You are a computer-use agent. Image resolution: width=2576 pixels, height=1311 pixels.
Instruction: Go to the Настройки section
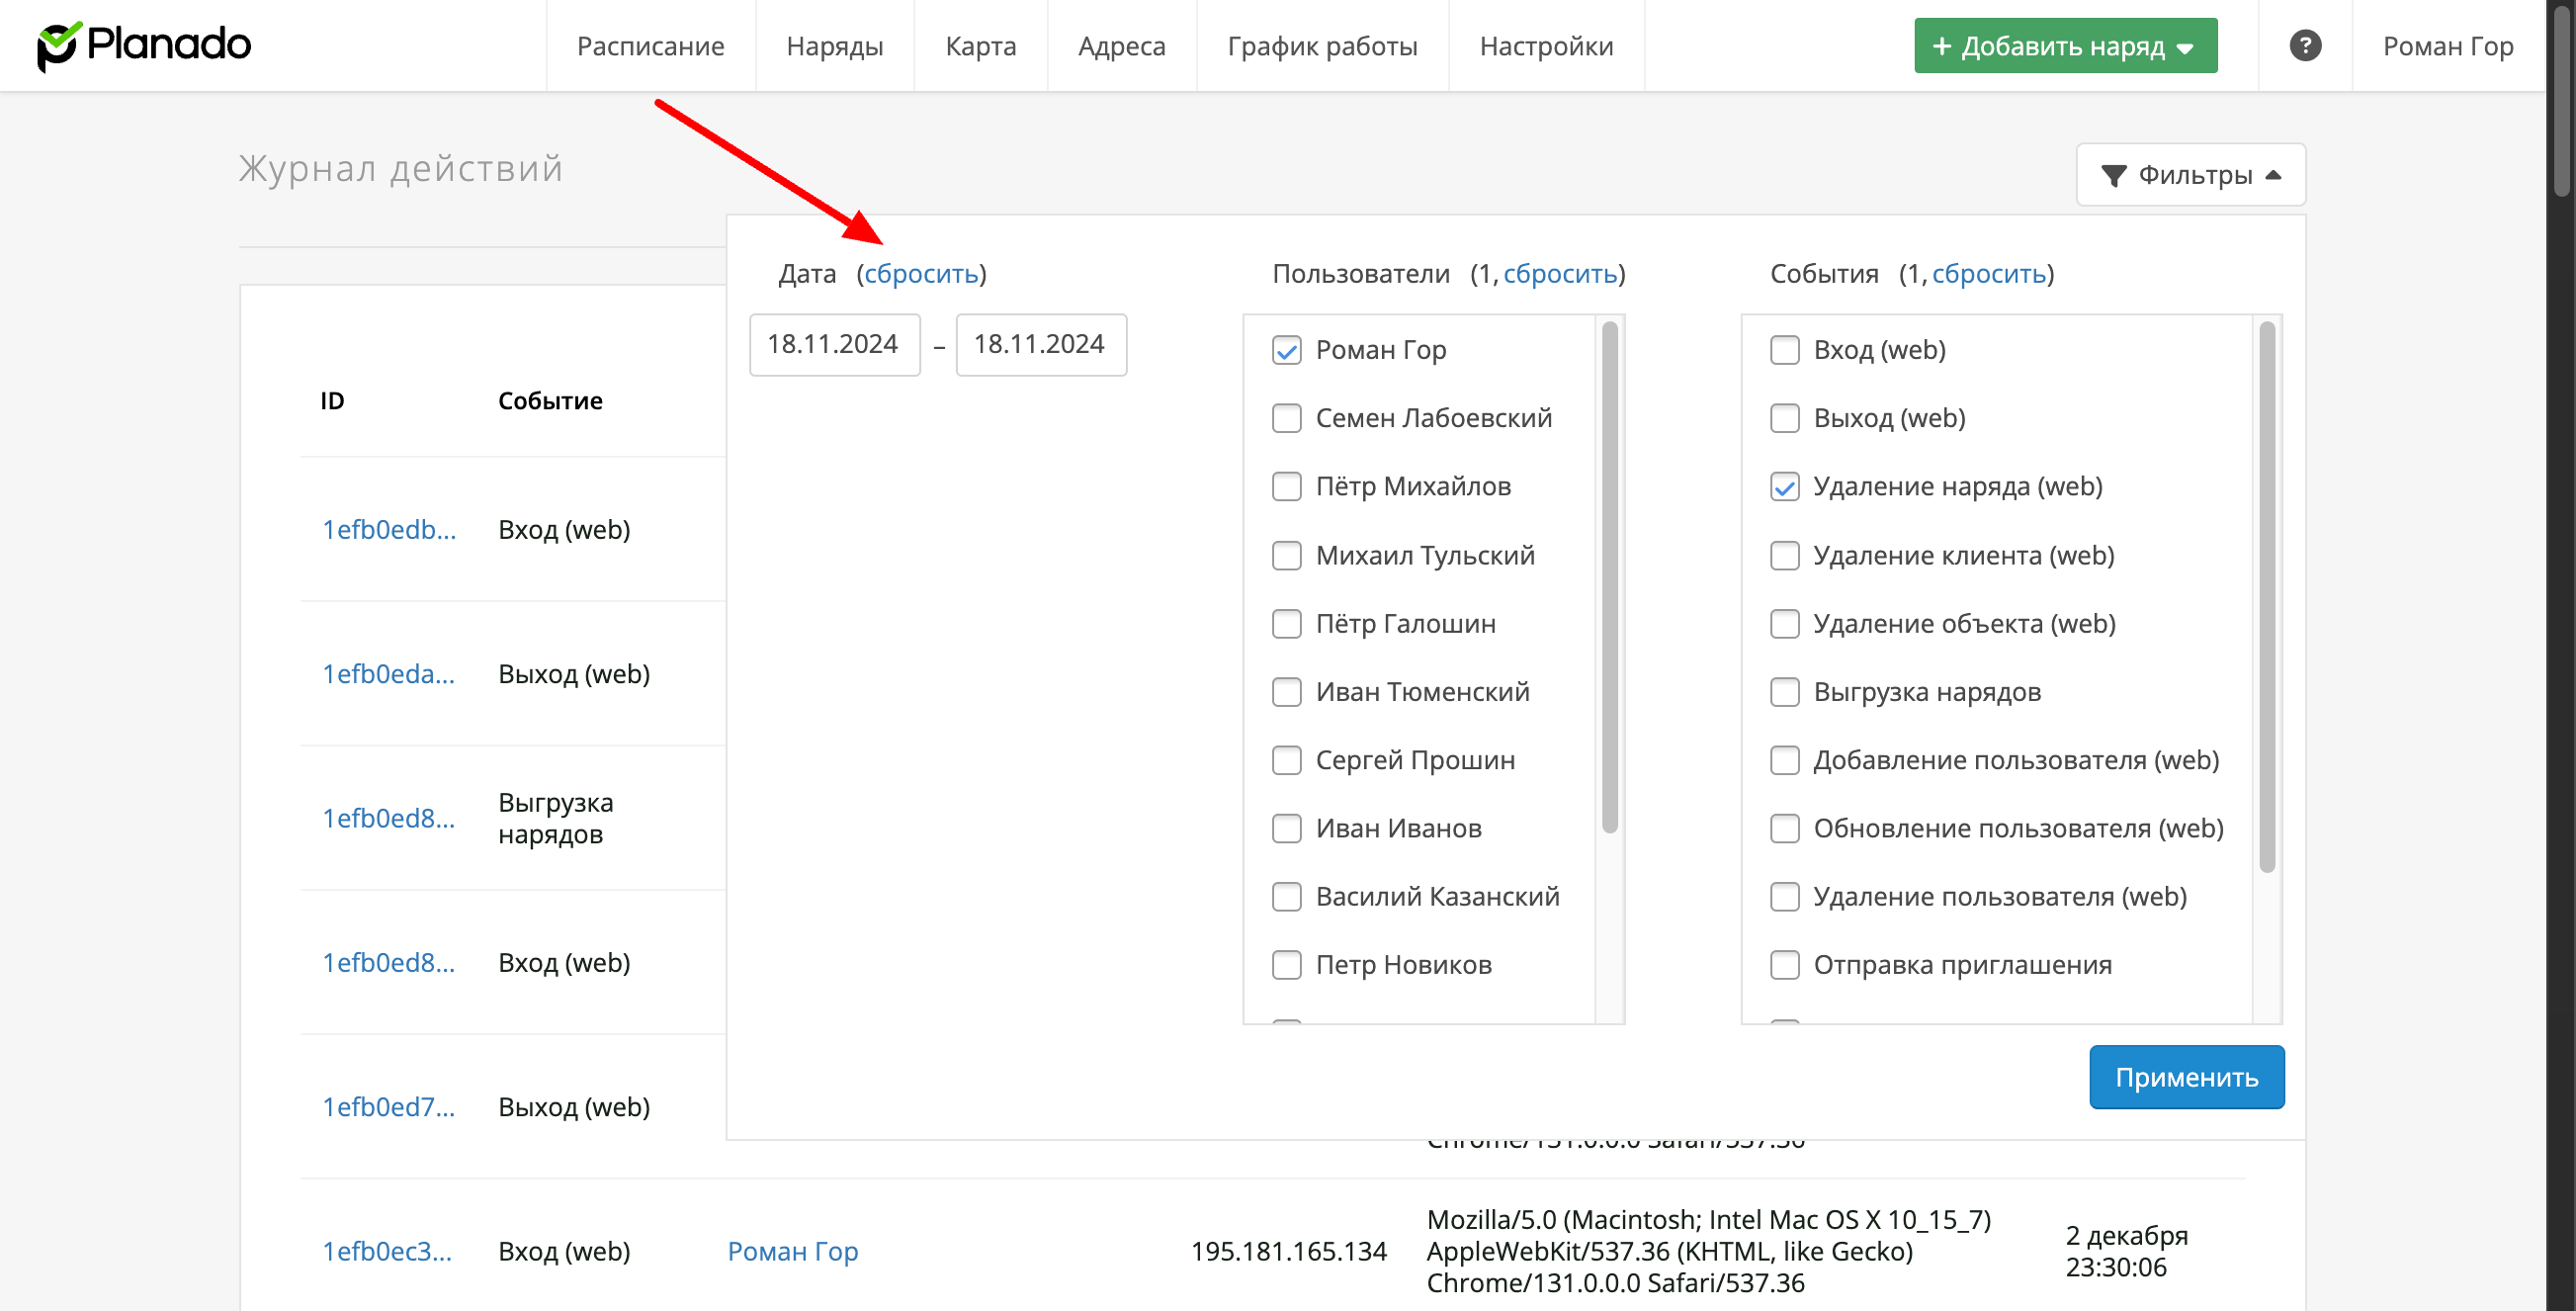coord(1545,46)
